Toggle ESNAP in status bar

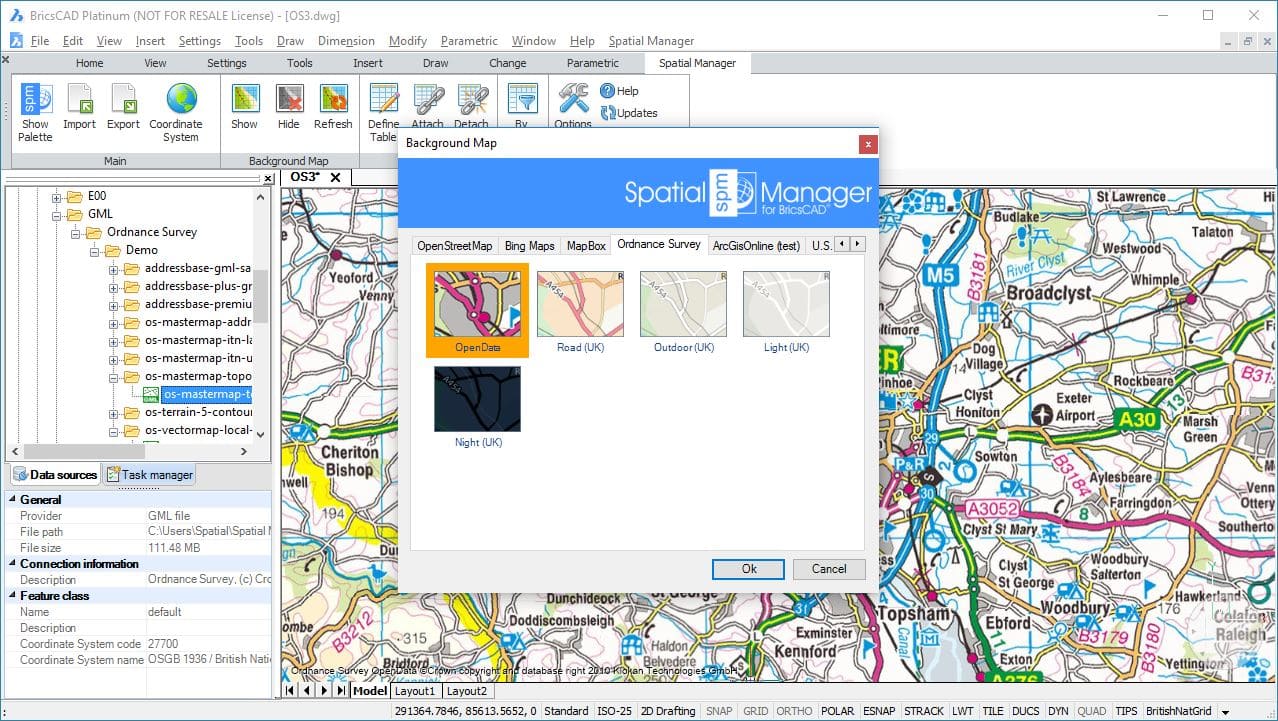879,711
